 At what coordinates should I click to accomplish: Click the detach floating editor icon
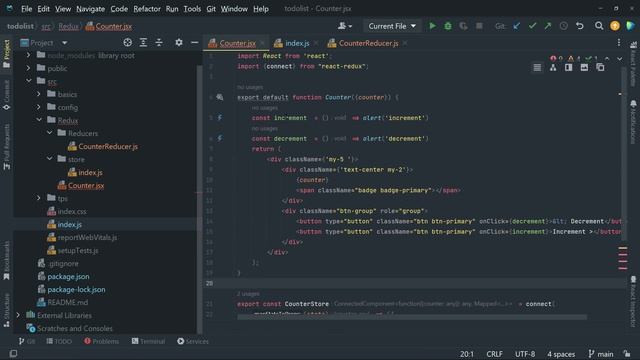[600, 68]
